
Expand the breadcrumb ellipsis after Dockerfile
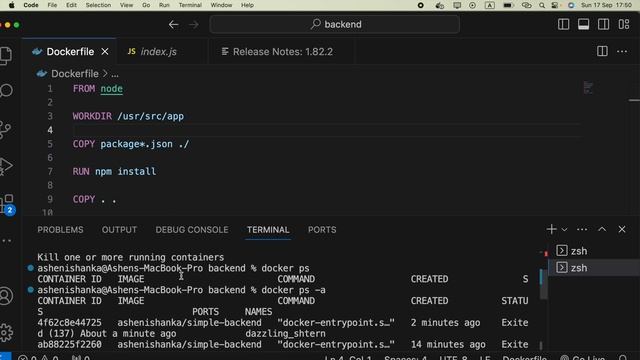click(115, 74)
